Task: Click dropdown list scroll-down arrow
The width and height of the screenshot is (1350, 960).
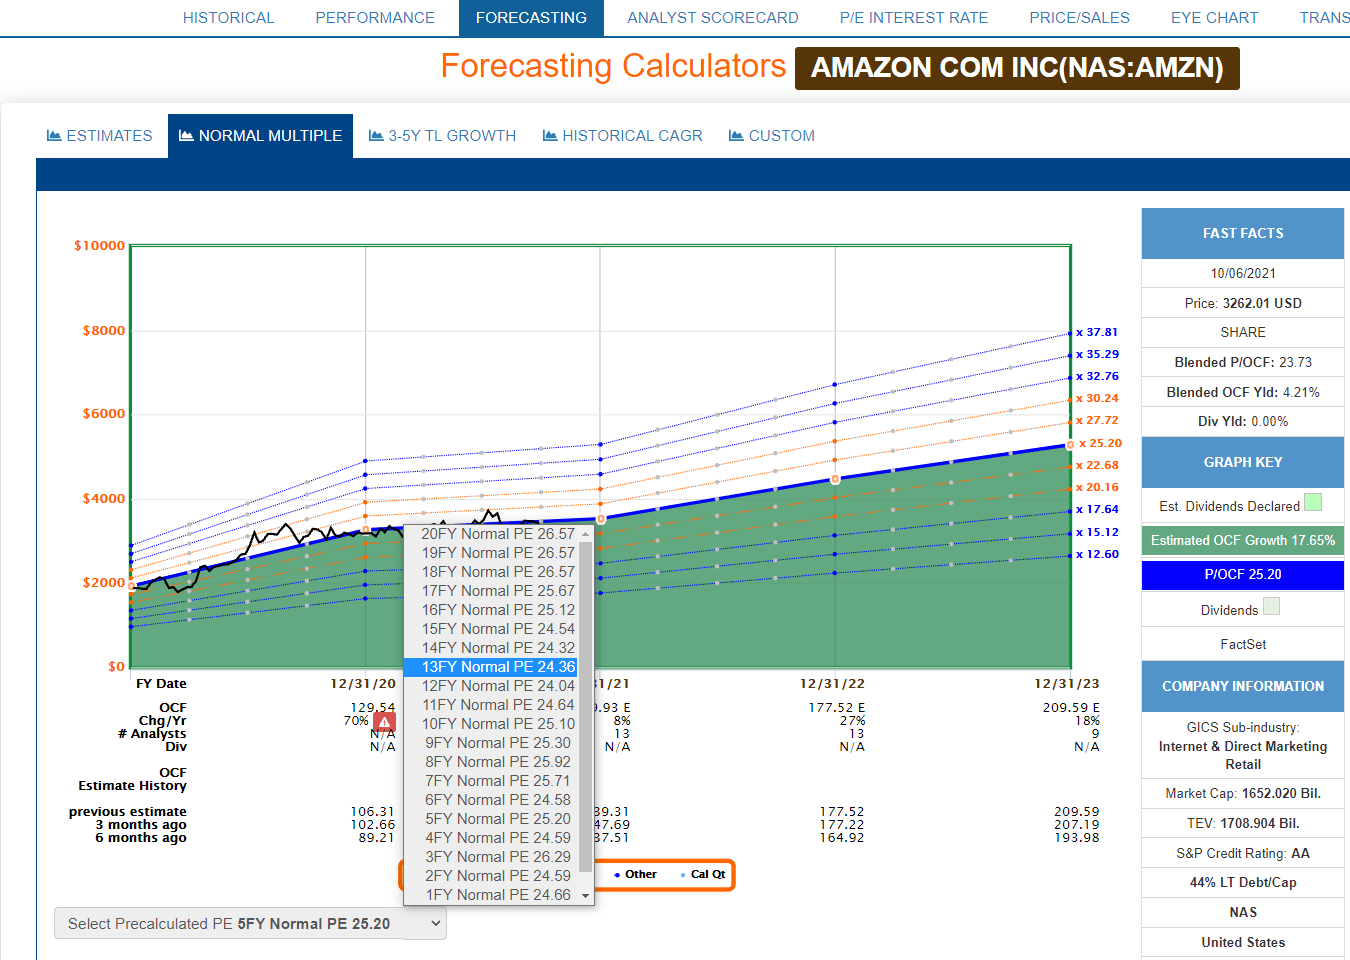Action: 586,896
